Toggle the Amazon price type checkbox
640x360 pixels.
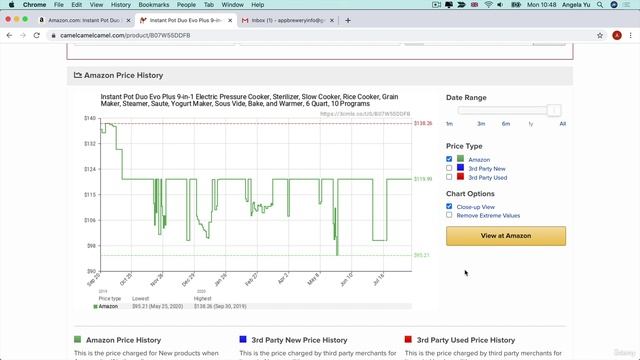point(449,159)
